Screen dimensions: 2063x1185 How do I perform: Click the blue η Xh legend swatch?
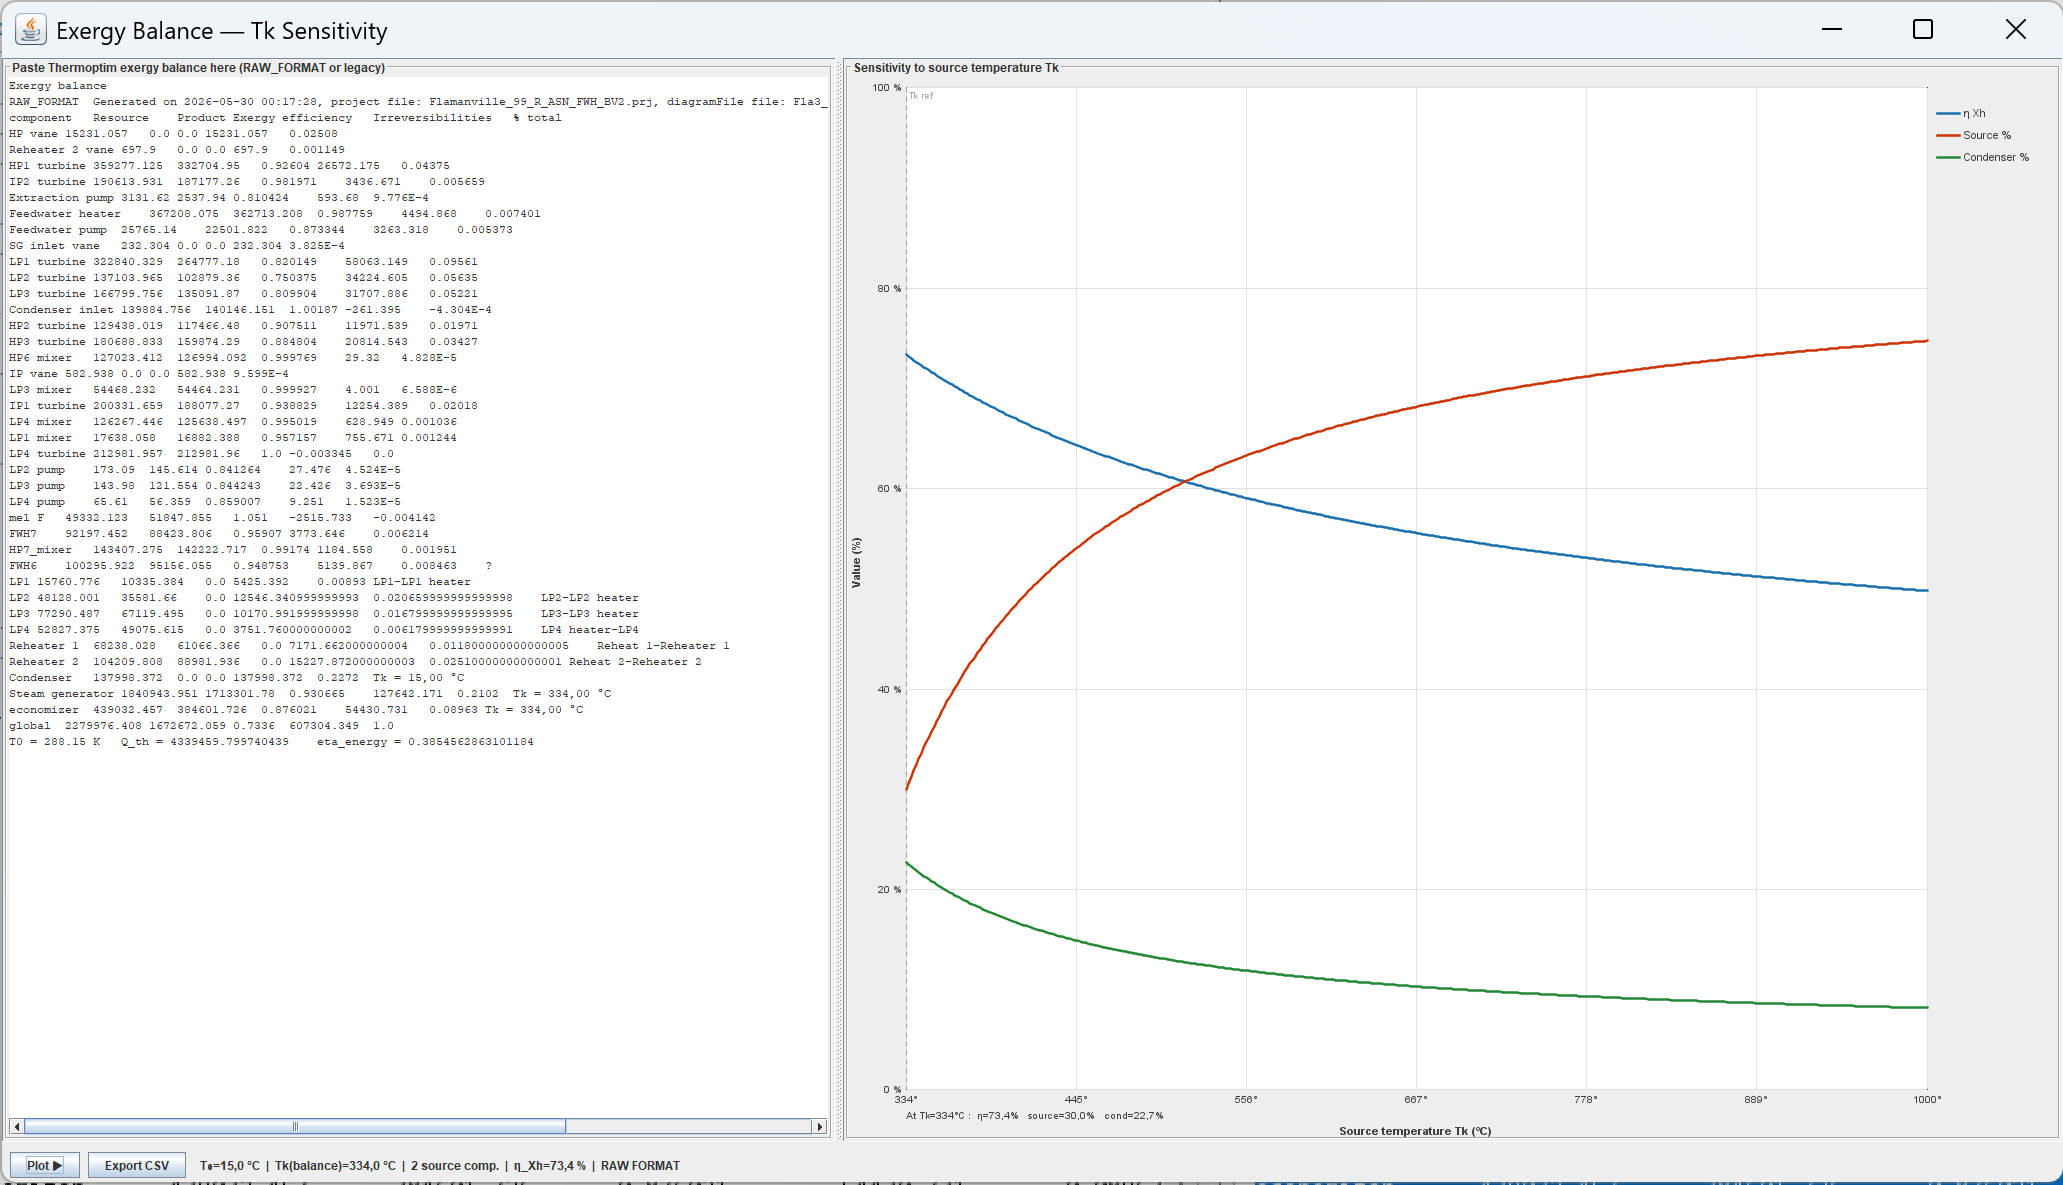pos(1947,114)
